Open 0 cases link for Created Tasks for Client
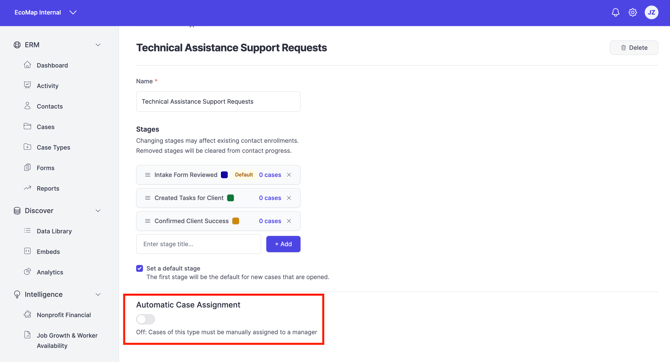 click(270, 198)
